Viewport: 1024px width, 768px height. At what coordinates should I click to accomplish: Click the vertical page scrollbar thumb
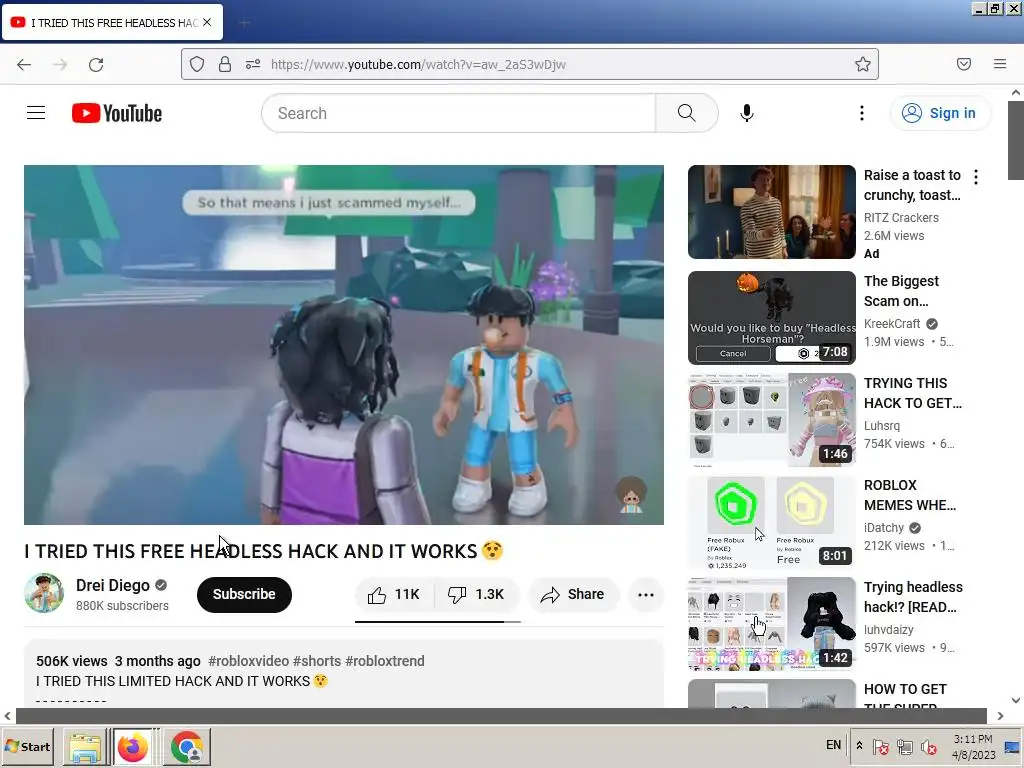(x=1016, y=140)
